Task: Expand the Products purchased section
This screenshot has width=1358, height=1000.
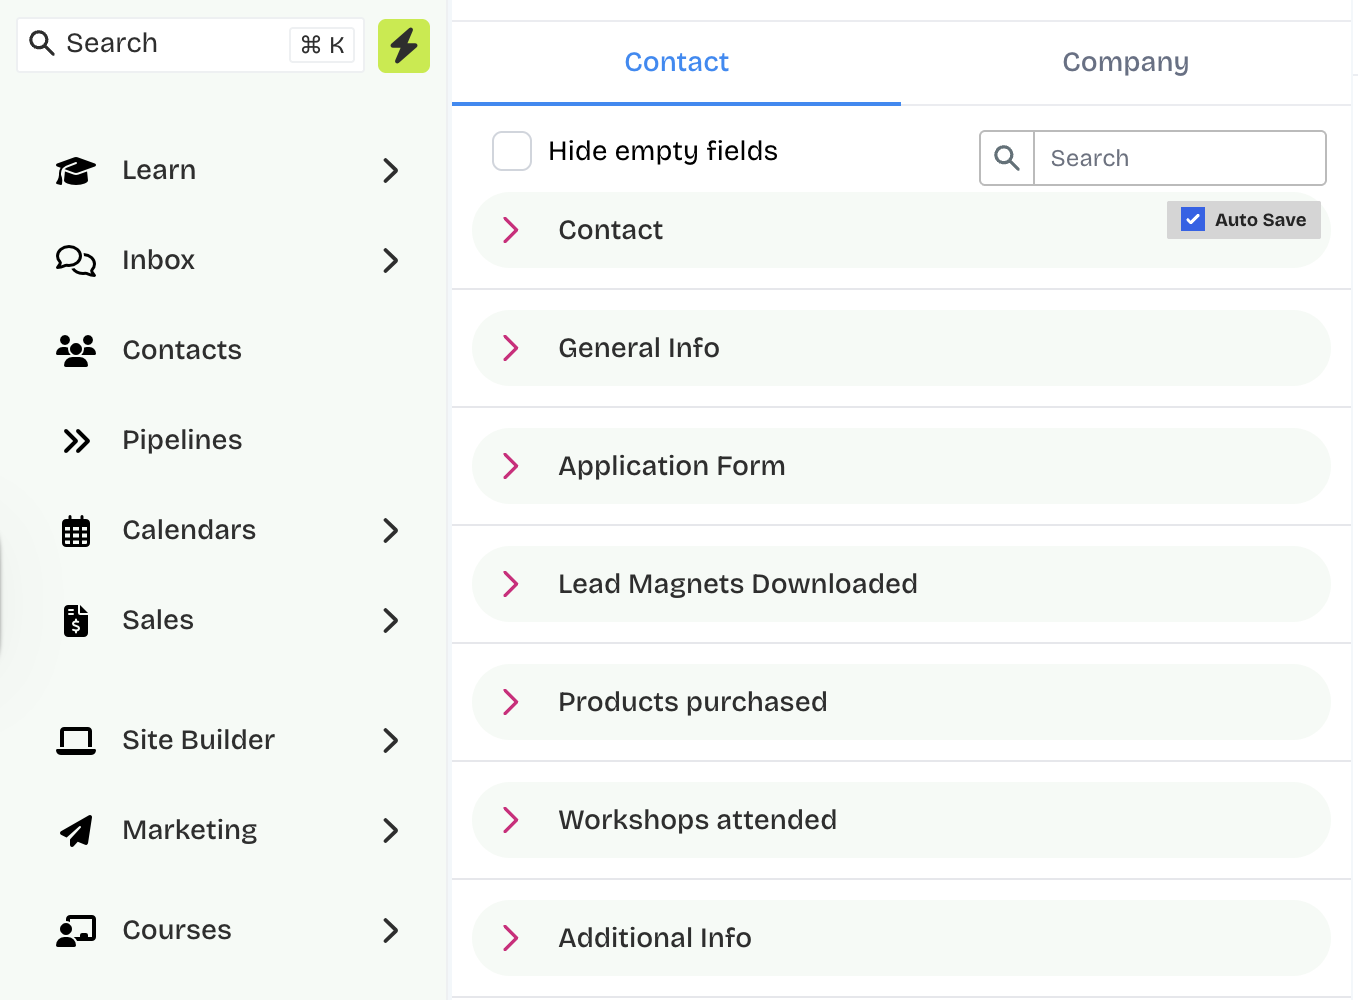Action: 511,702
